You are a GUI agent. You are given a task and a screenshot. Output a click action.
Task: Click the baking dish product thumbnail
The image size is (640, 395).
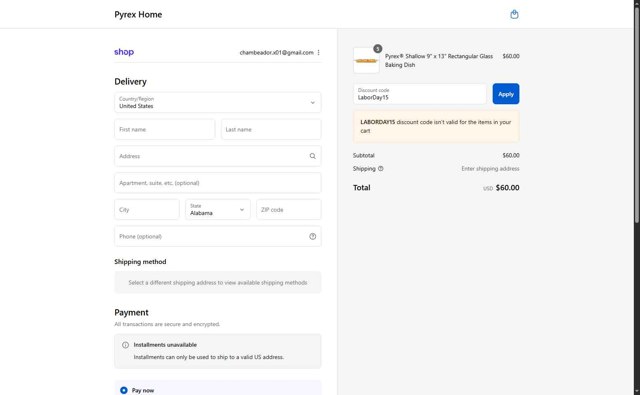click(x=366, y=60)
